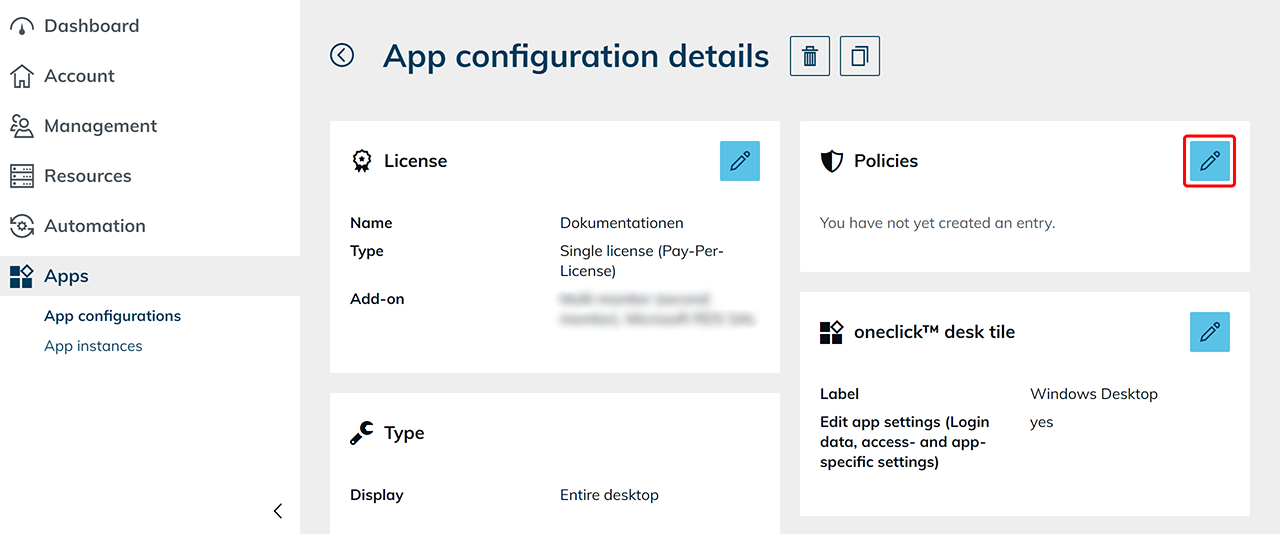Open the Management menu item
This screenshot has width=1280, height=534.
pyautogui.click(x=100, y=126)
